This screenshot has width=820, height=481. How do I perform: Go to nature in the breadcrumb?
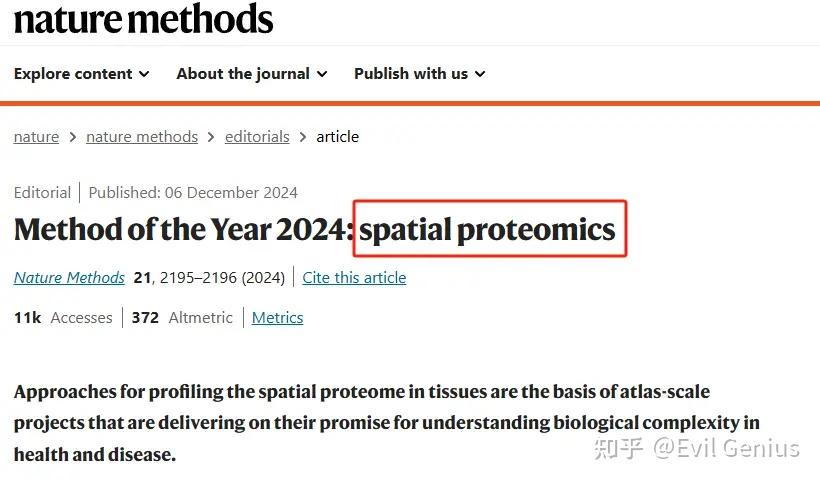click(36, 137)
